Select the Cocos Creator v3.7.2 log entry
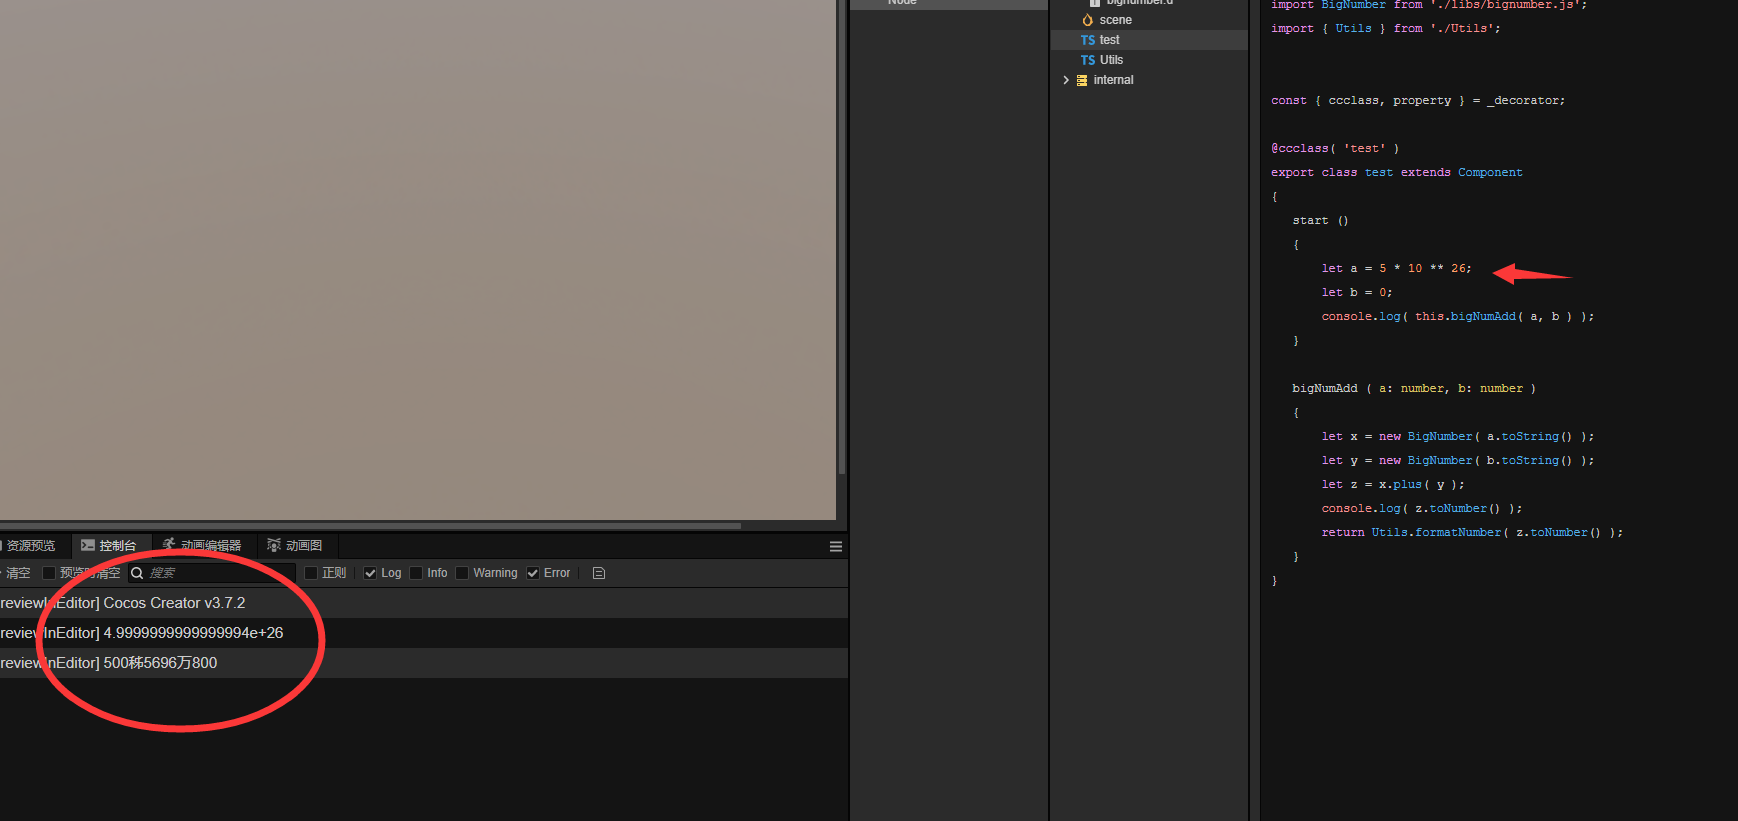The image size is (1738, 821). (424, 603)
